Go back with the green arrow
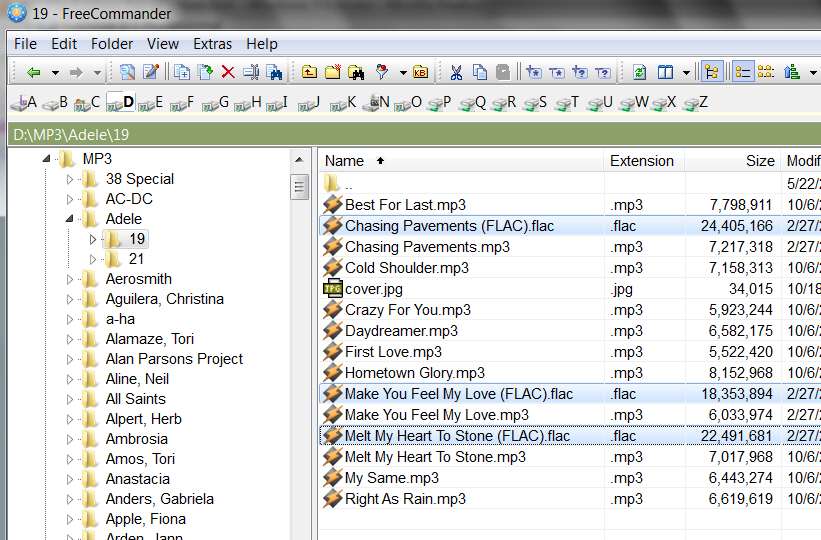This screenshot has height=540, width=821. (34, 72)
